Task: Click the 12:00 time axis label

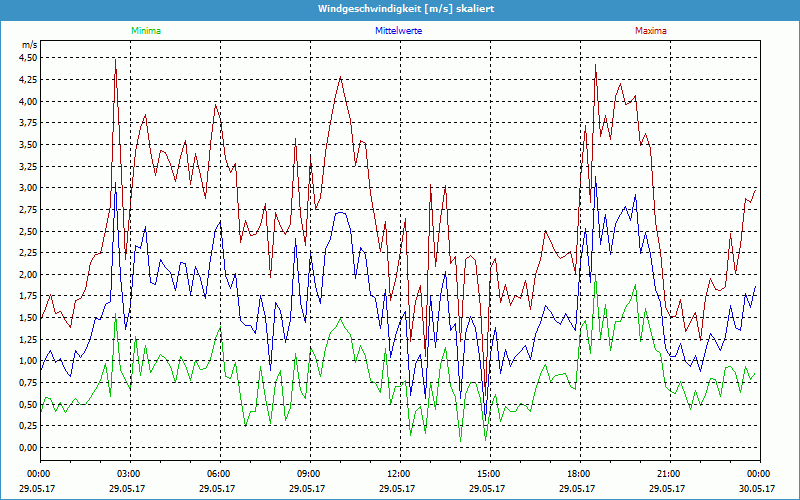Action: pyautogui.click(x=400, y=473)
